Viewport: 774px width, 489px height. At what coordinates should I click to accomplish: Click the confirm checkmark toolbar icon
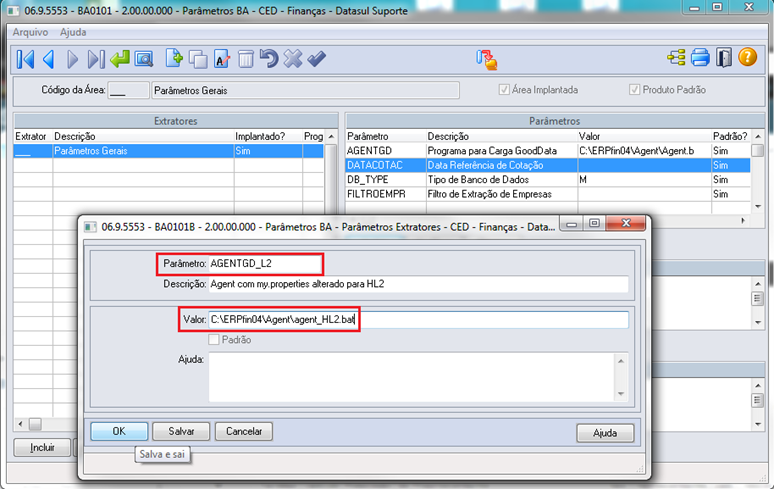(x=316, y=59)
